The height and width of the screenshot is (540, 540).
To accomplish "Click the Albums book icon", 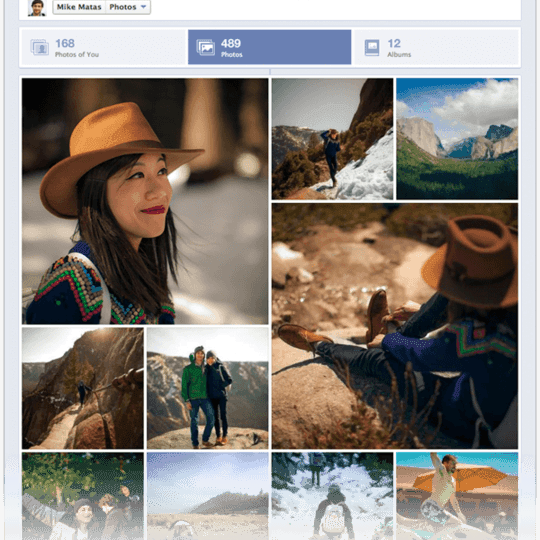I will pos(372,48).
